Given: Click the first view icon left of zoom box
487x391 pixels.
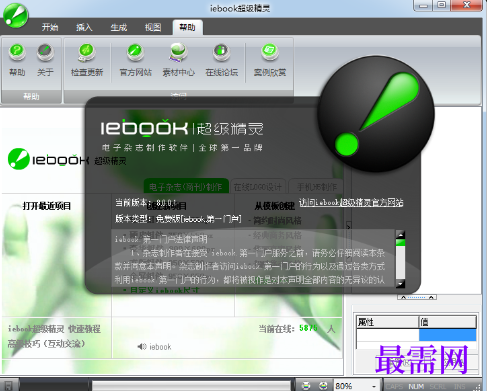Looking at the screenshot, I should (306, 386).
